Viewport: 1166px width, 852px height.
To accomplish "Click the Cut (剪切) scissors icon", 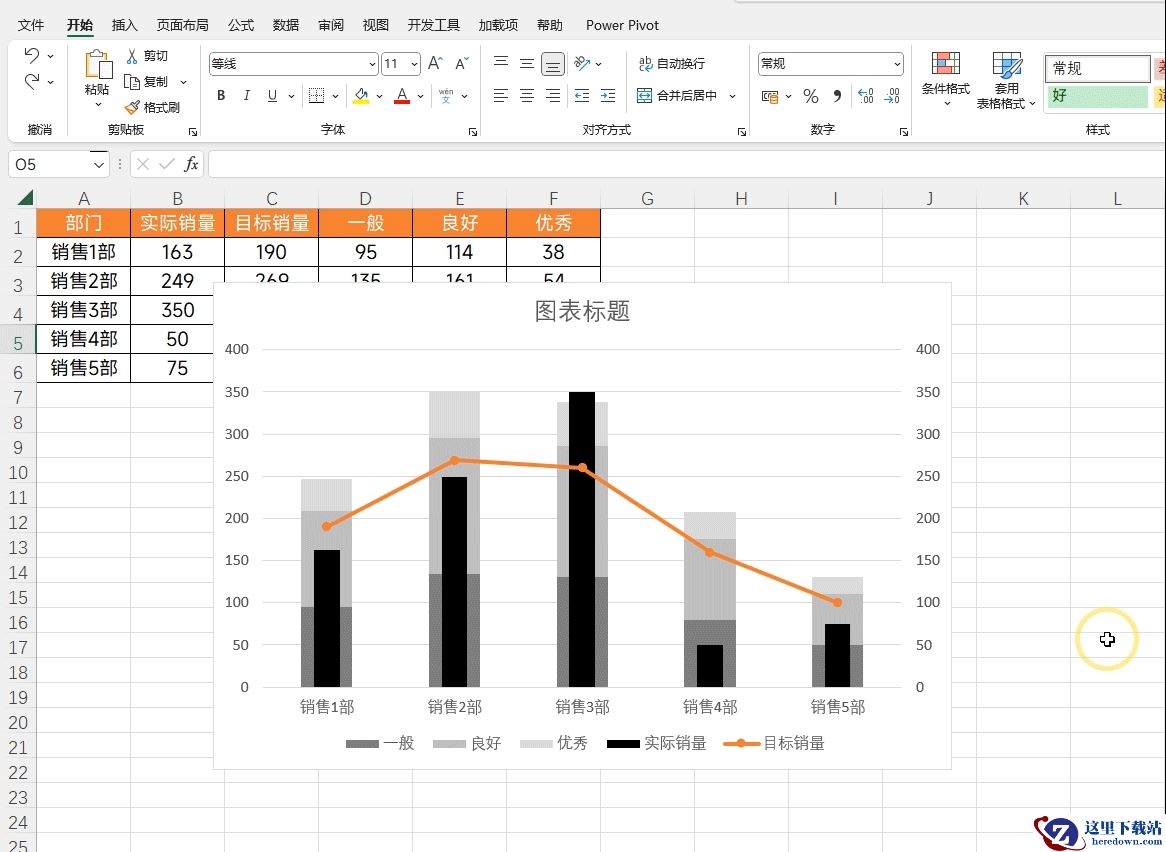I will 132,56.
